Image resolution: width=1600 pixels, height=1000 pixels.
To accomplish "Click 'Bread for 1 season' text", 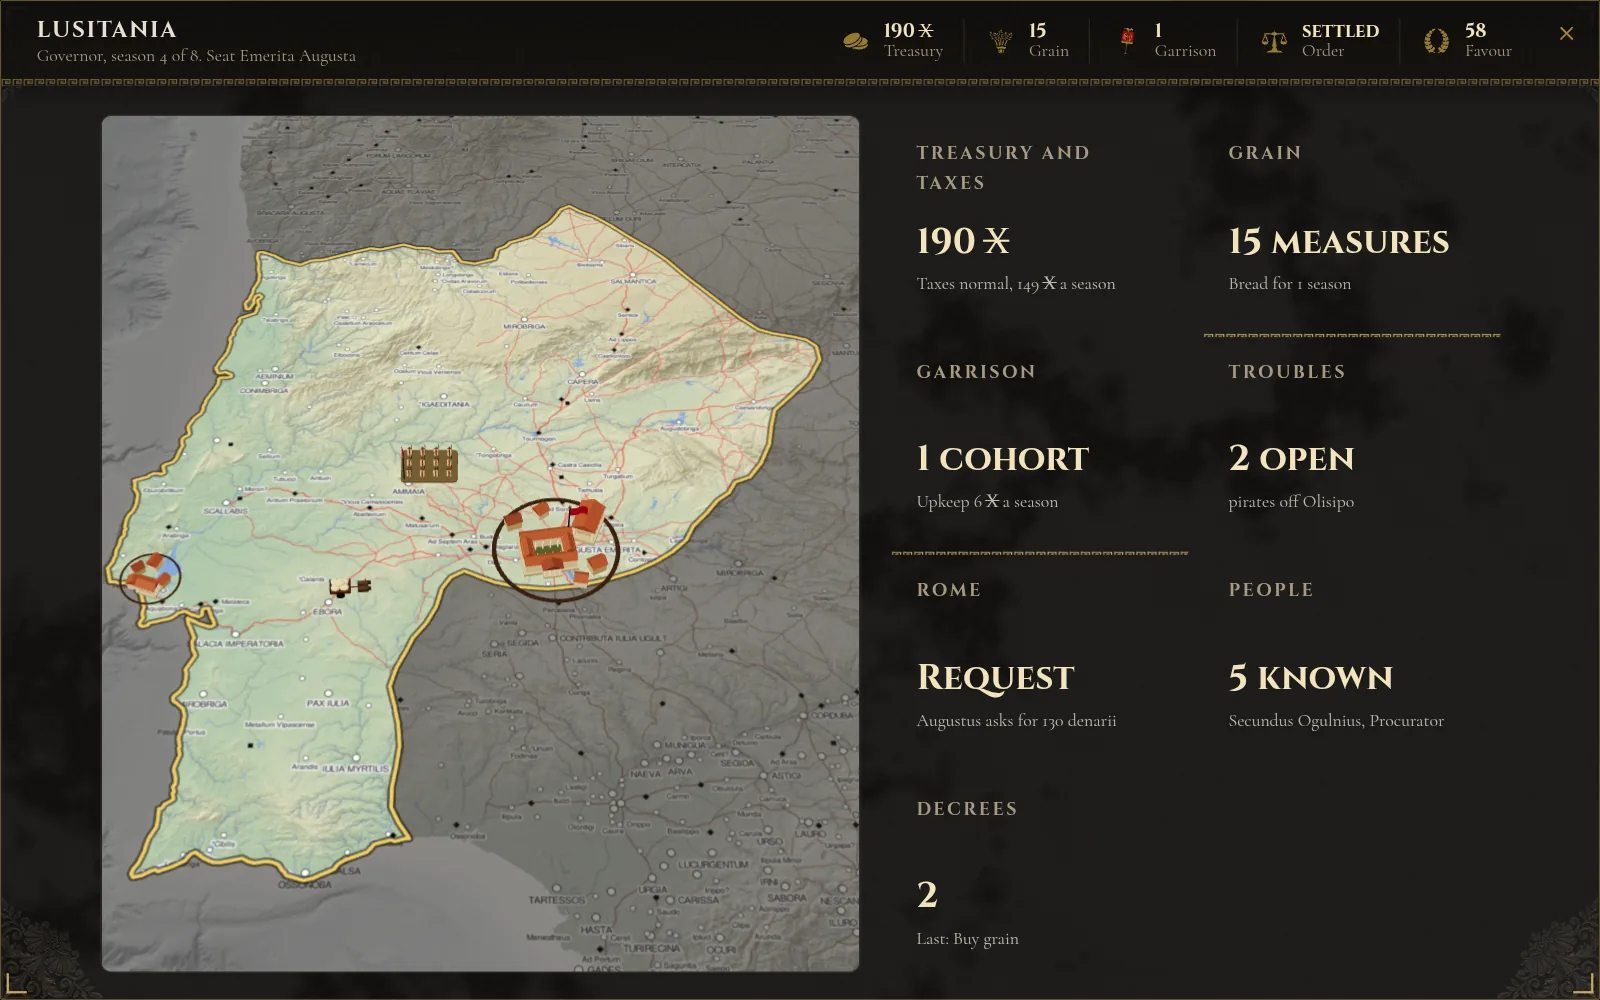I will pyautogui.click(x=1290, y=284).
